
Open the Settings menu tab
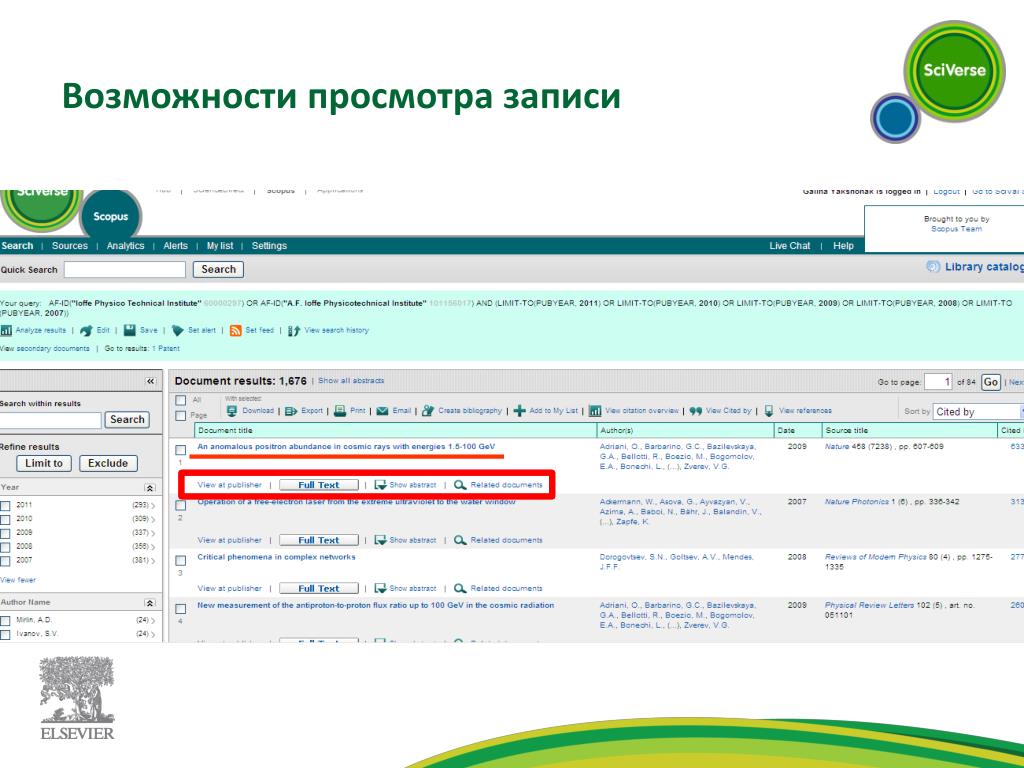click(269, 246)
